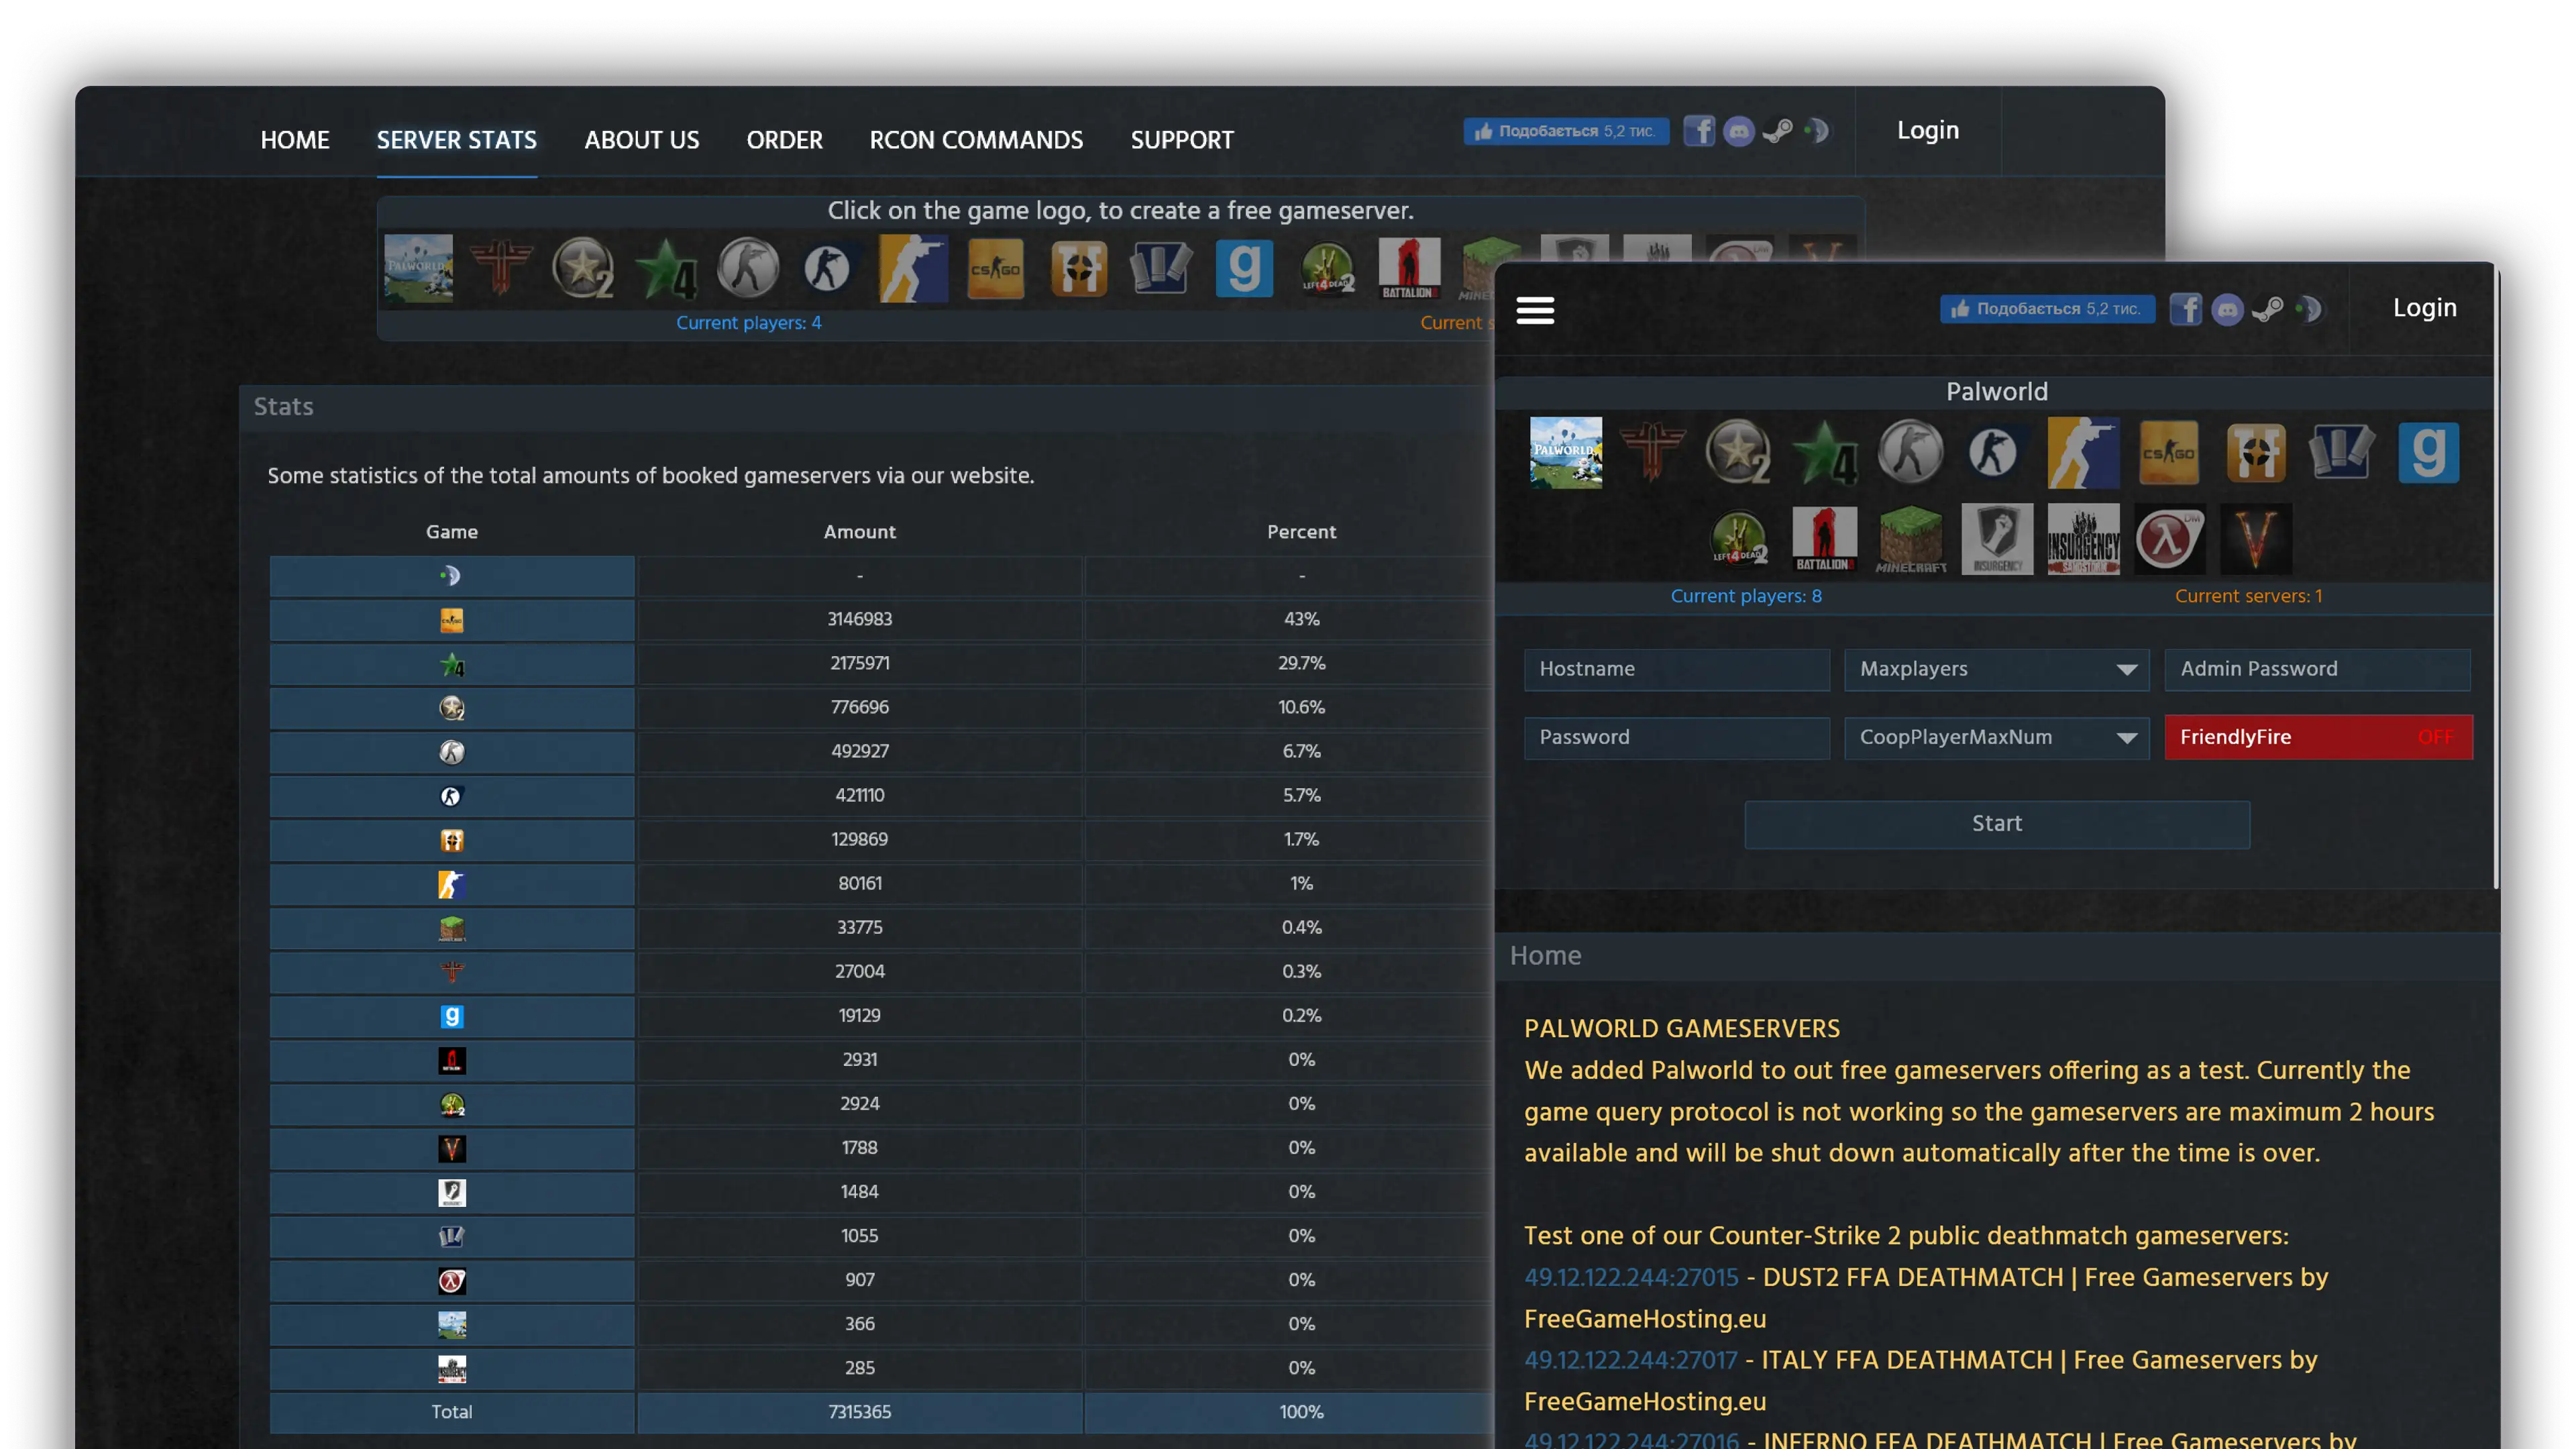This screenshot has height=1449, width=2576.
Task: Select the Team Fortress 2 game logo
Action: [2256, 453]
